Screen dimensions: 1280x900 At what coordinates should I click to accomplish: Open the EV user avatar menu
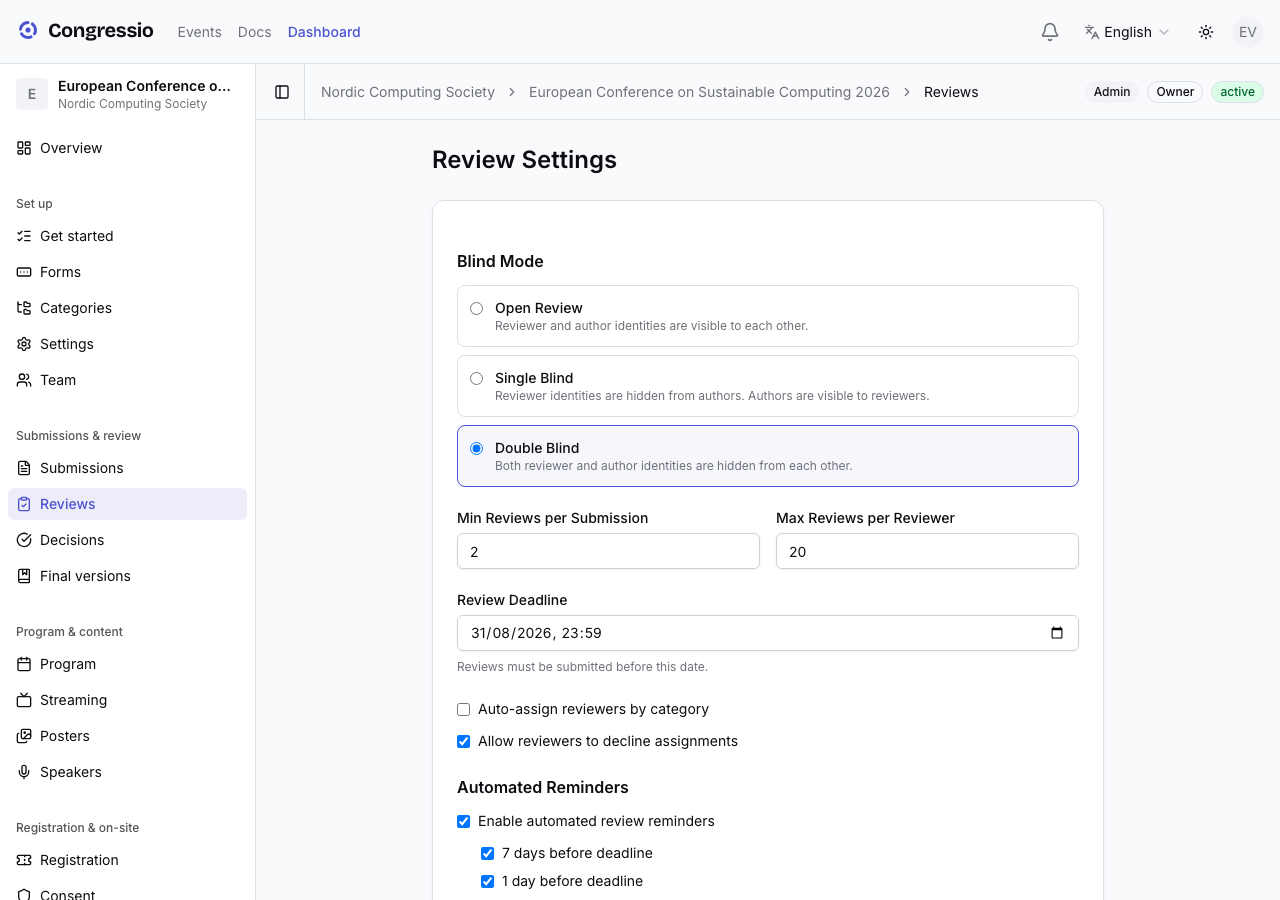pyautogui.click(x=1248, y=32)
